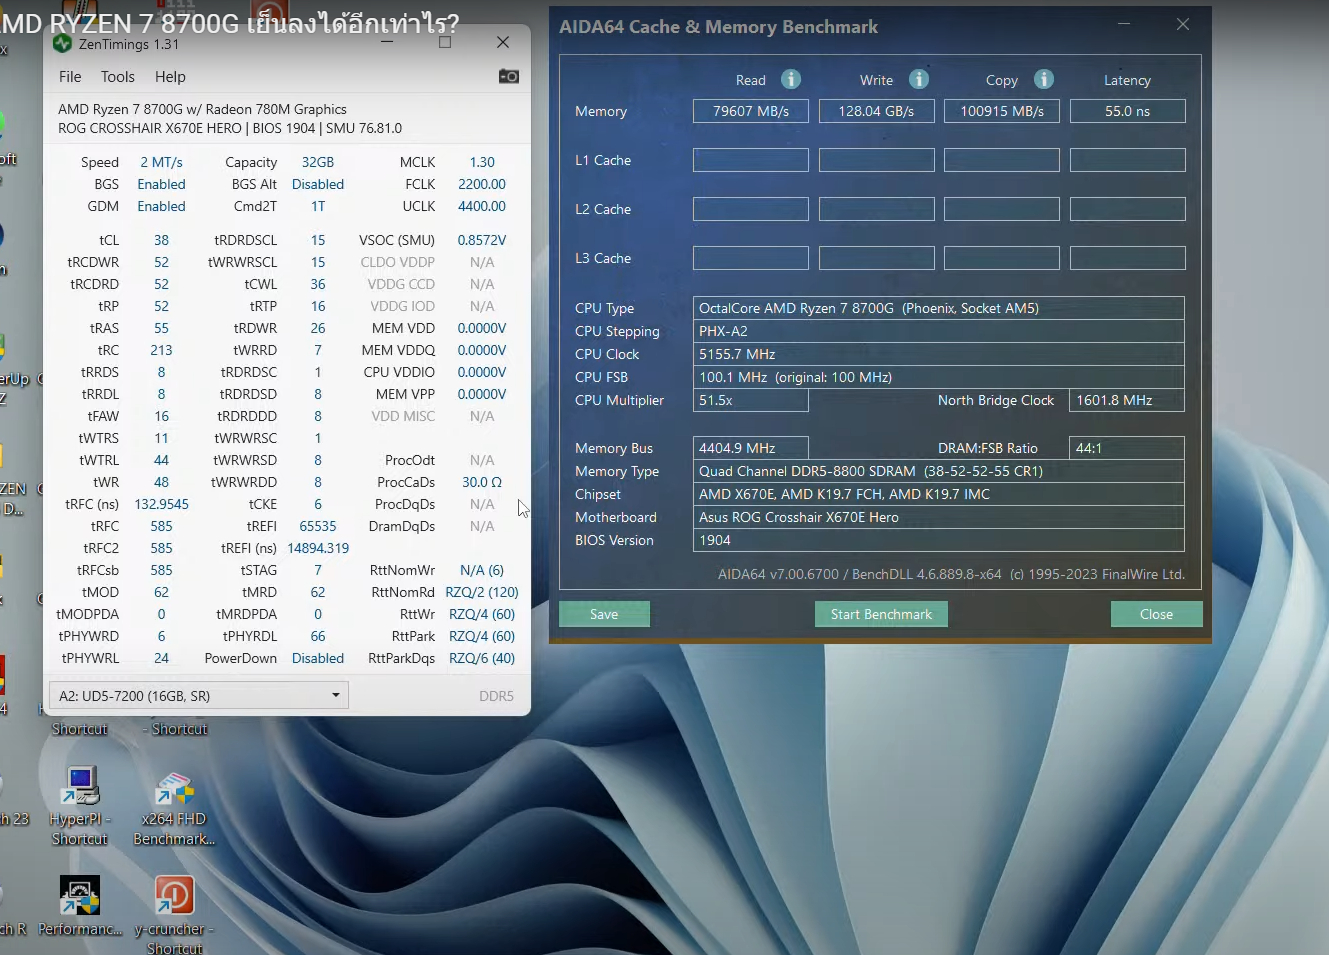The width and height of the screenshot is (1329, 955).
Task: Click the RttNomRd value 'RZQ/2 (120)'
Action: [482, 592]
